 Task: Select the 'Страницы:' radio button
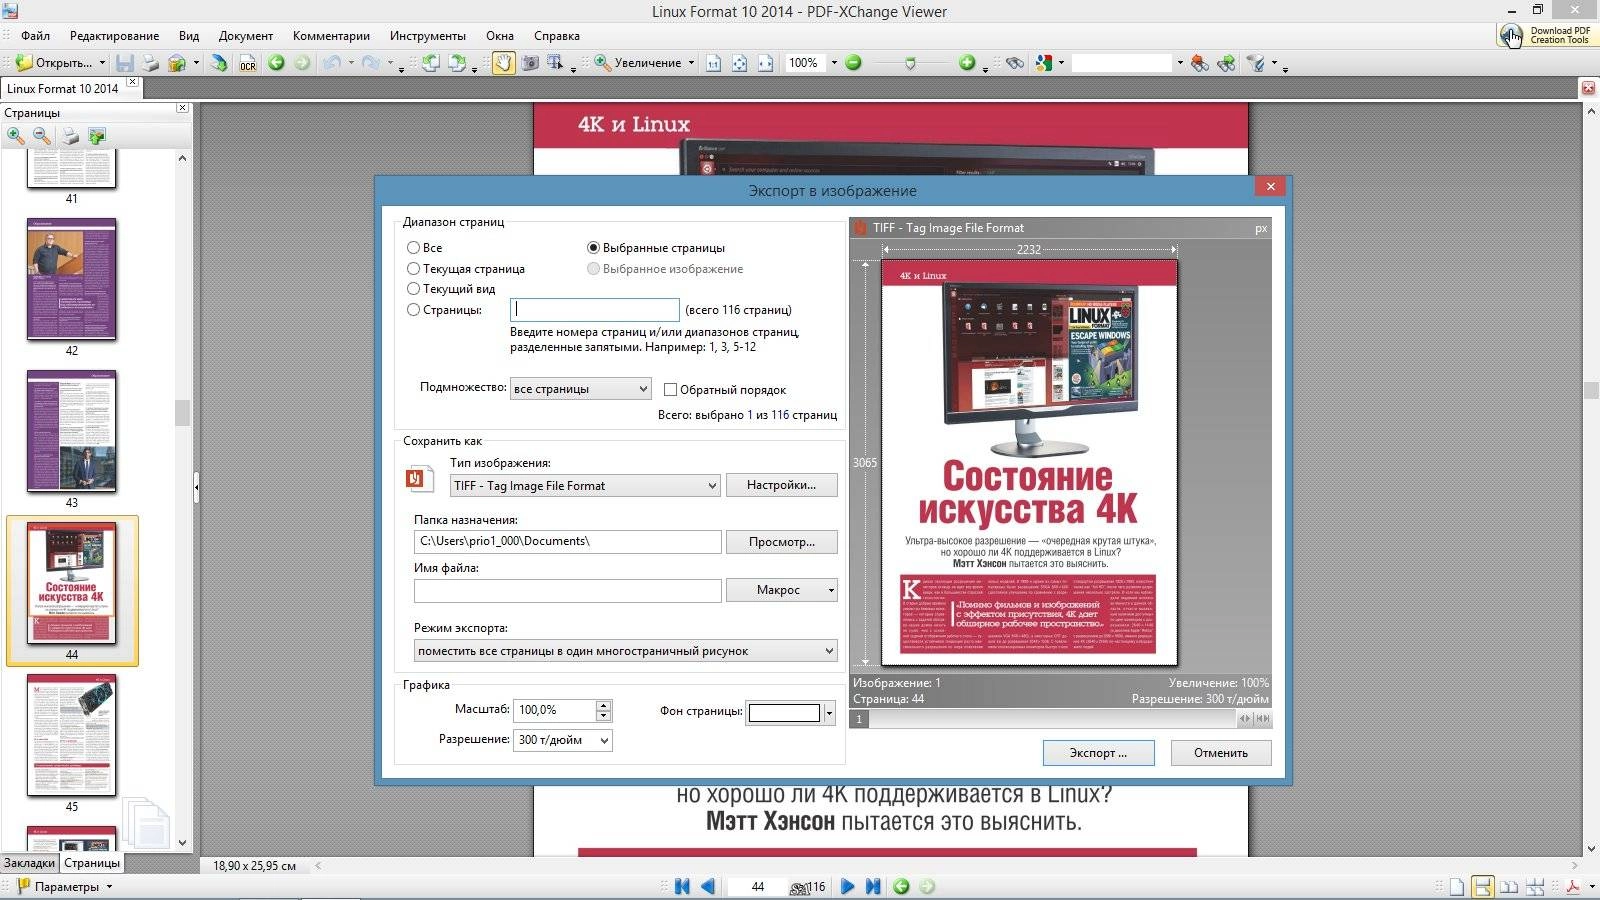pos(413,309)
